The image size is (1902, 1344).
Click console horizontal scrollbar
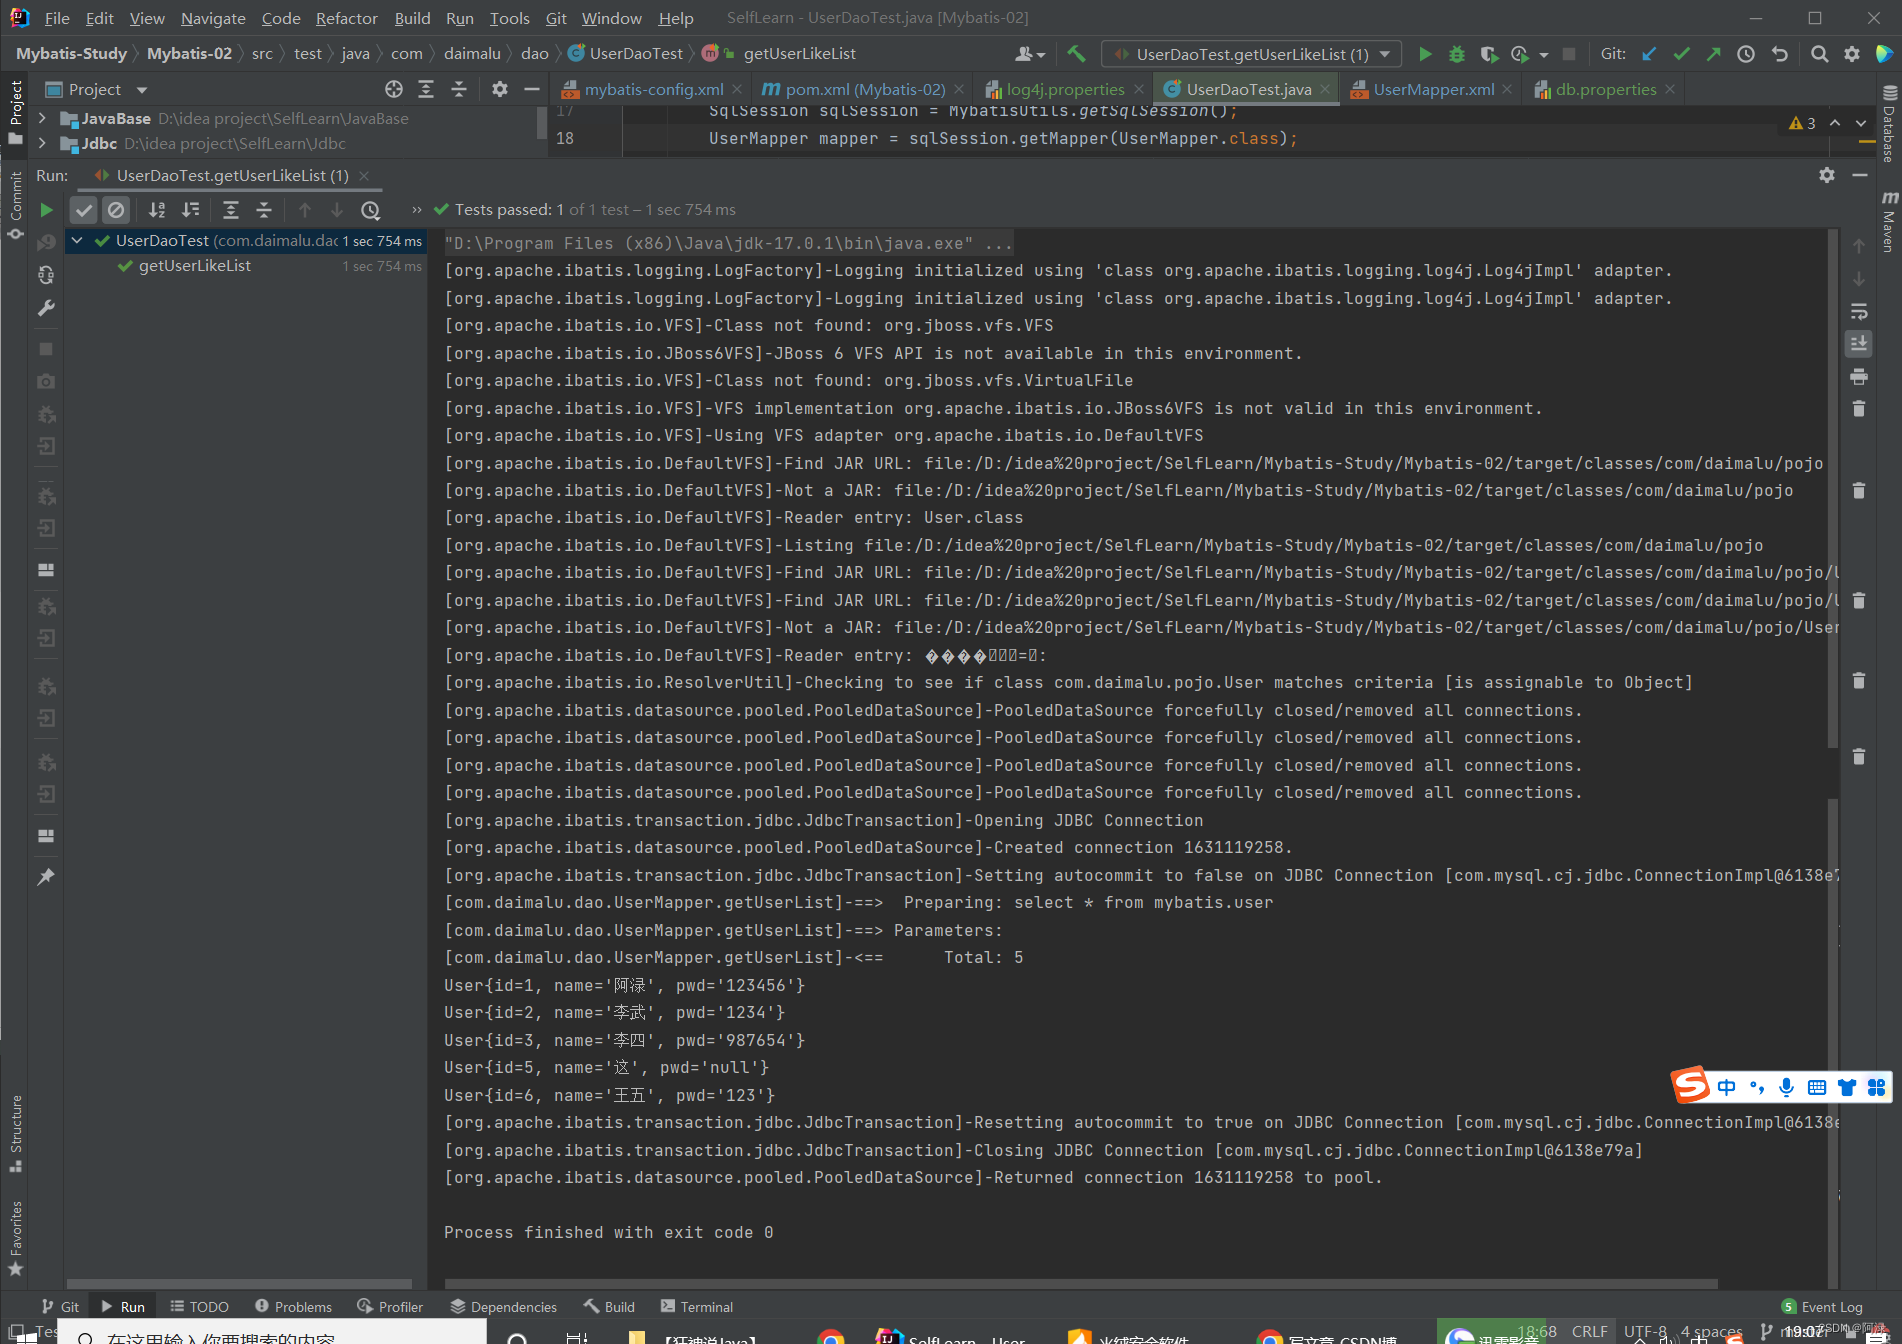(x=1081, y=1284)
